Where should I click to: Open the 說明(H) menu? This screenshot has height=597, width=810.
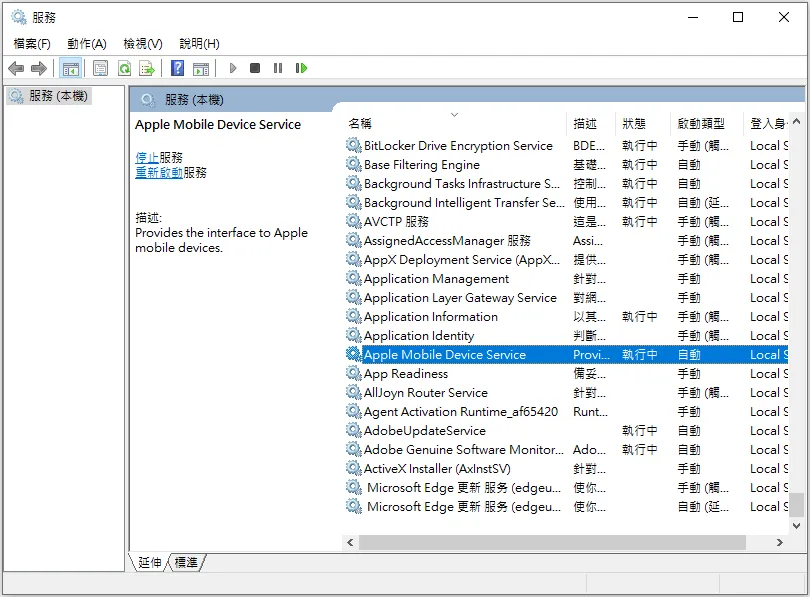click(x=199, y=44)
